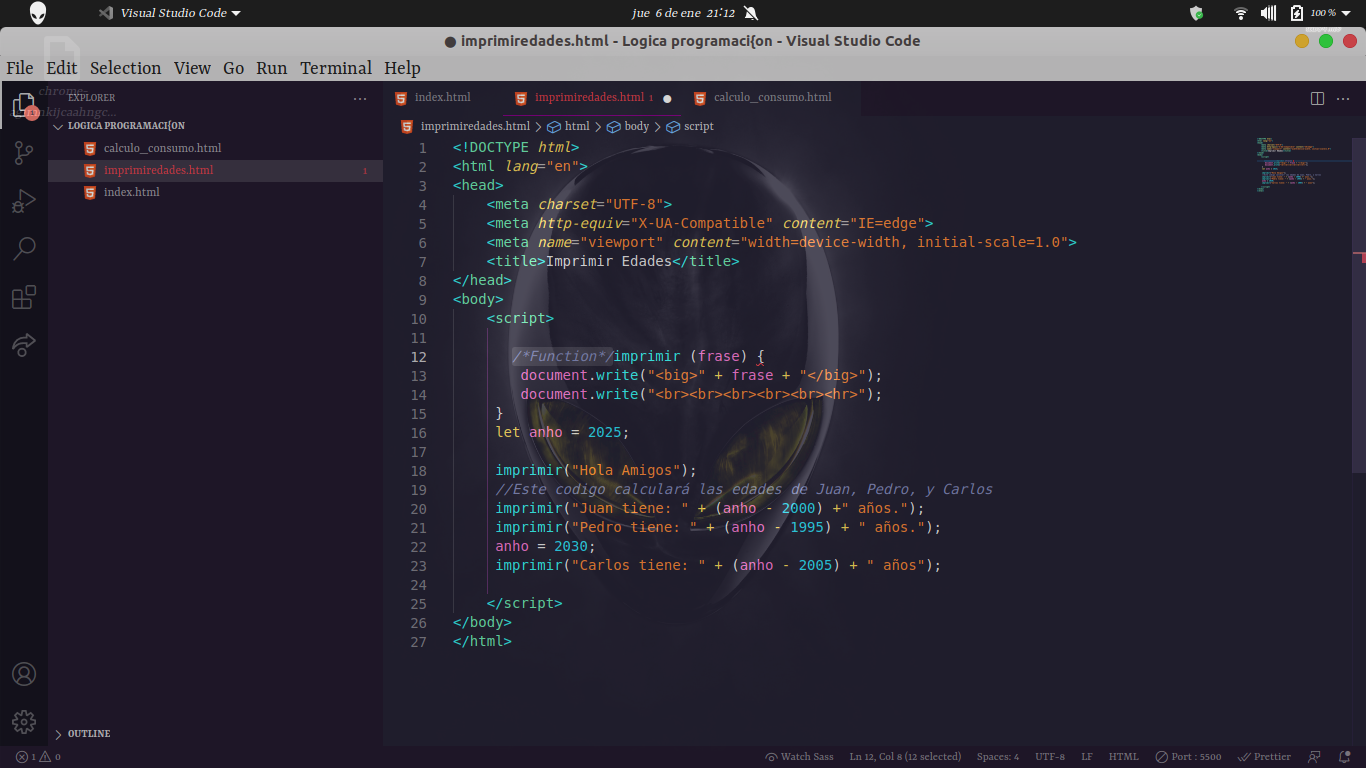Open the Alienware activities logo
Image resolution: width=1366 pixels, height=768 pixels.
[x=38, y=13]
